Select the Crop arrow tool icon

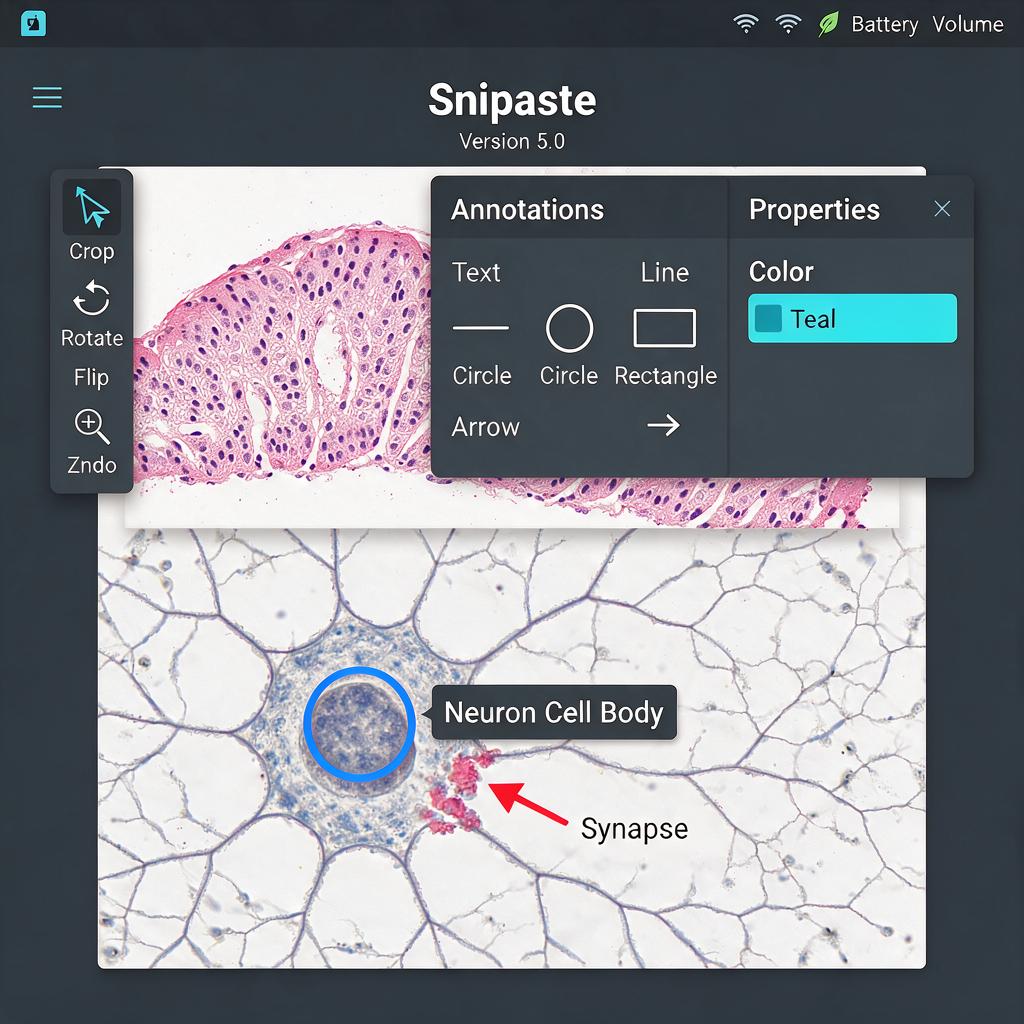[92, 207]
